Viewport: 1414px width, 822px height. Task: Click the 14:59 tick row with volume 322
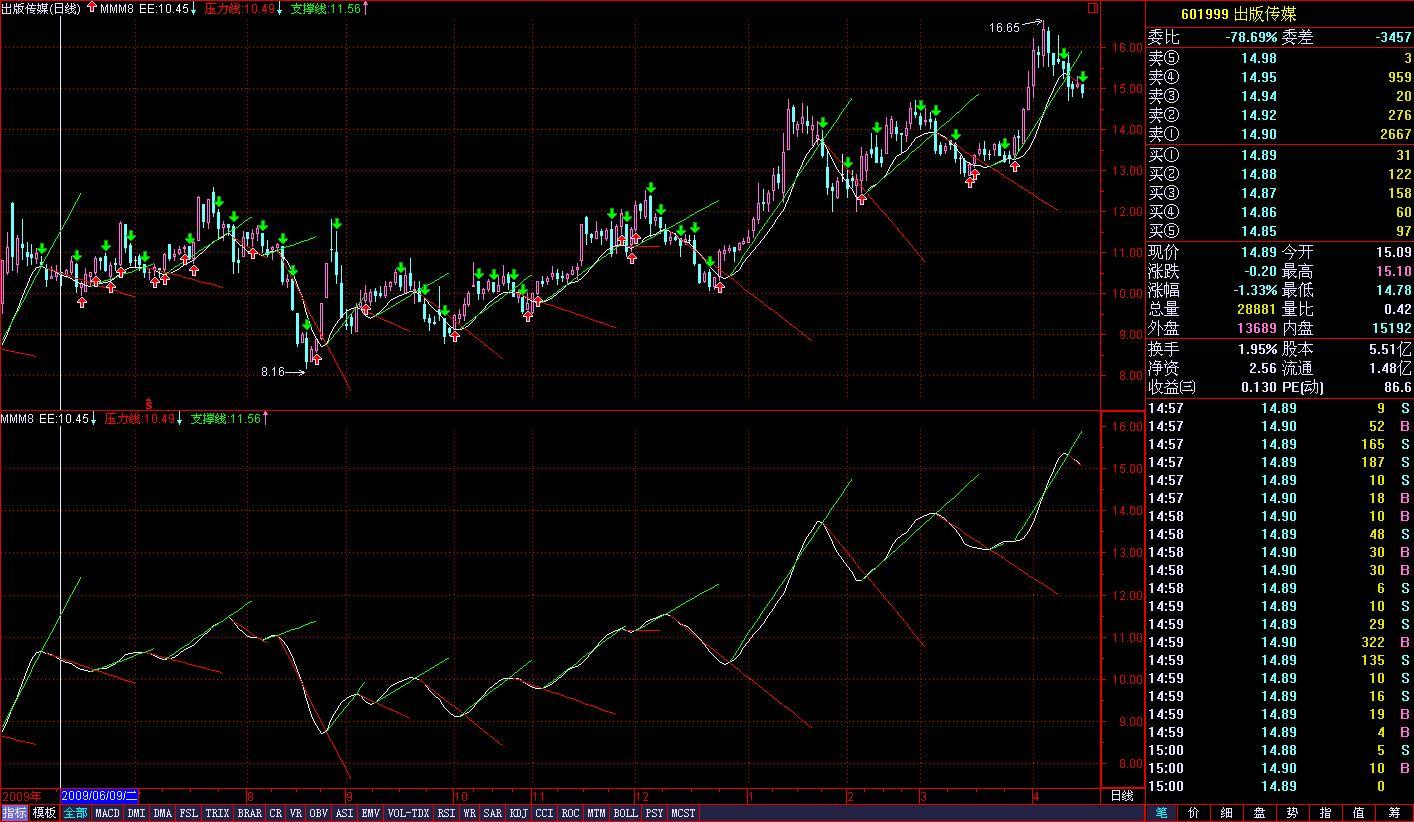(1280, 642)
